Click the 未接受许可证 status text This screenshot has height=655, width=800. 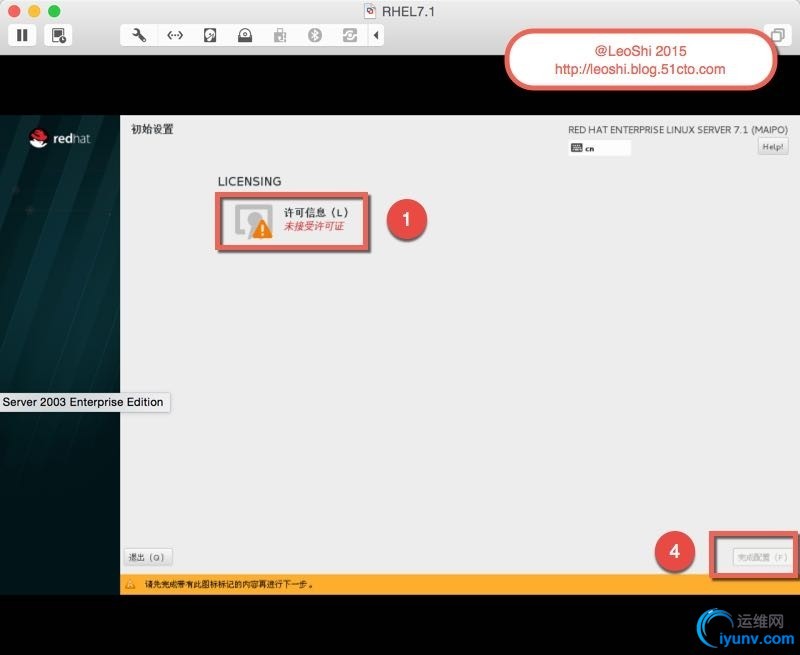[314, 226]
